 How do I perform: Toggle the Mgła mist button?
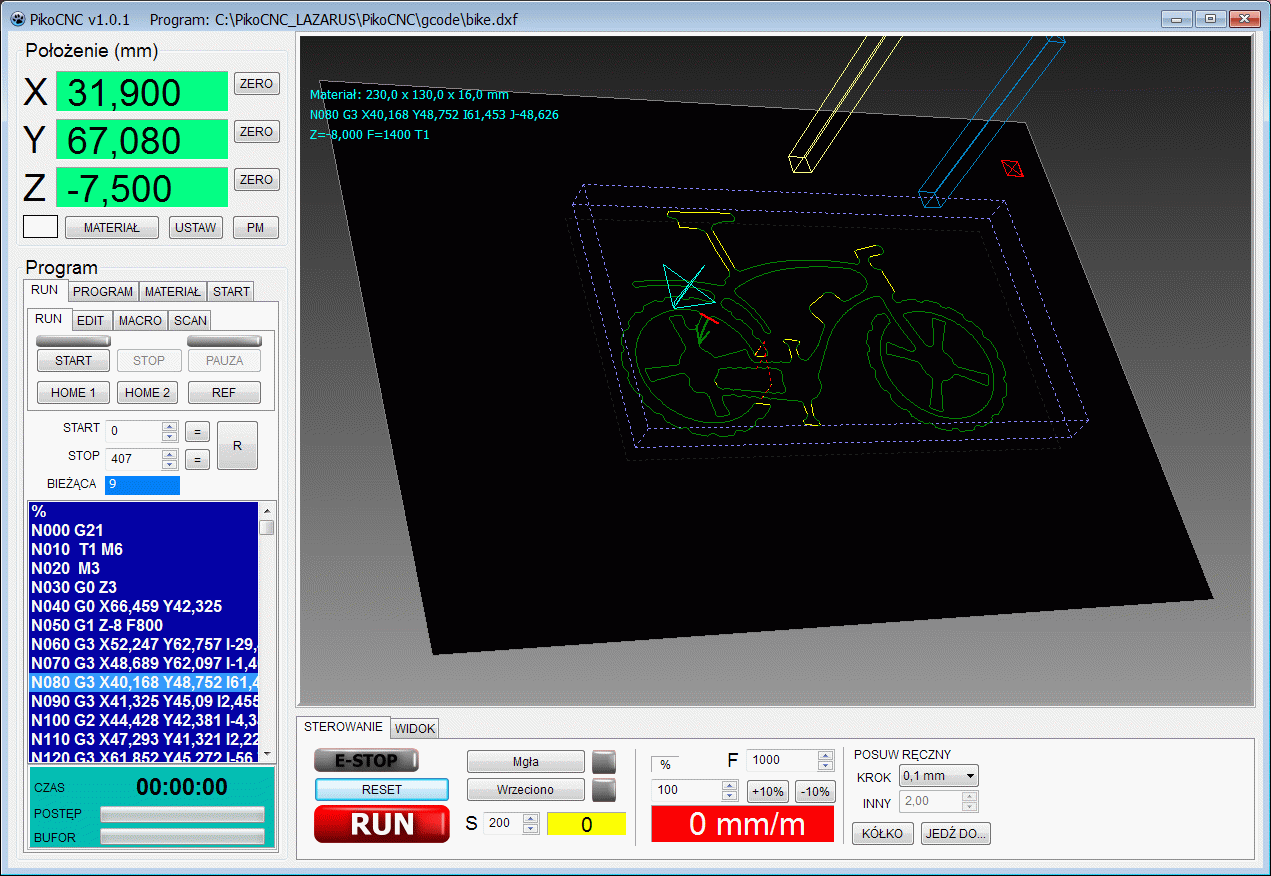(526, 762)
